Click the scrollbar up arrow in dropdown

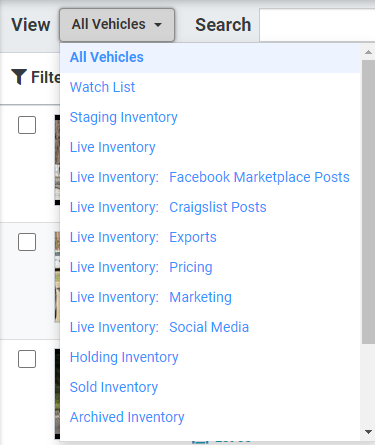click(x=368, y=52)
